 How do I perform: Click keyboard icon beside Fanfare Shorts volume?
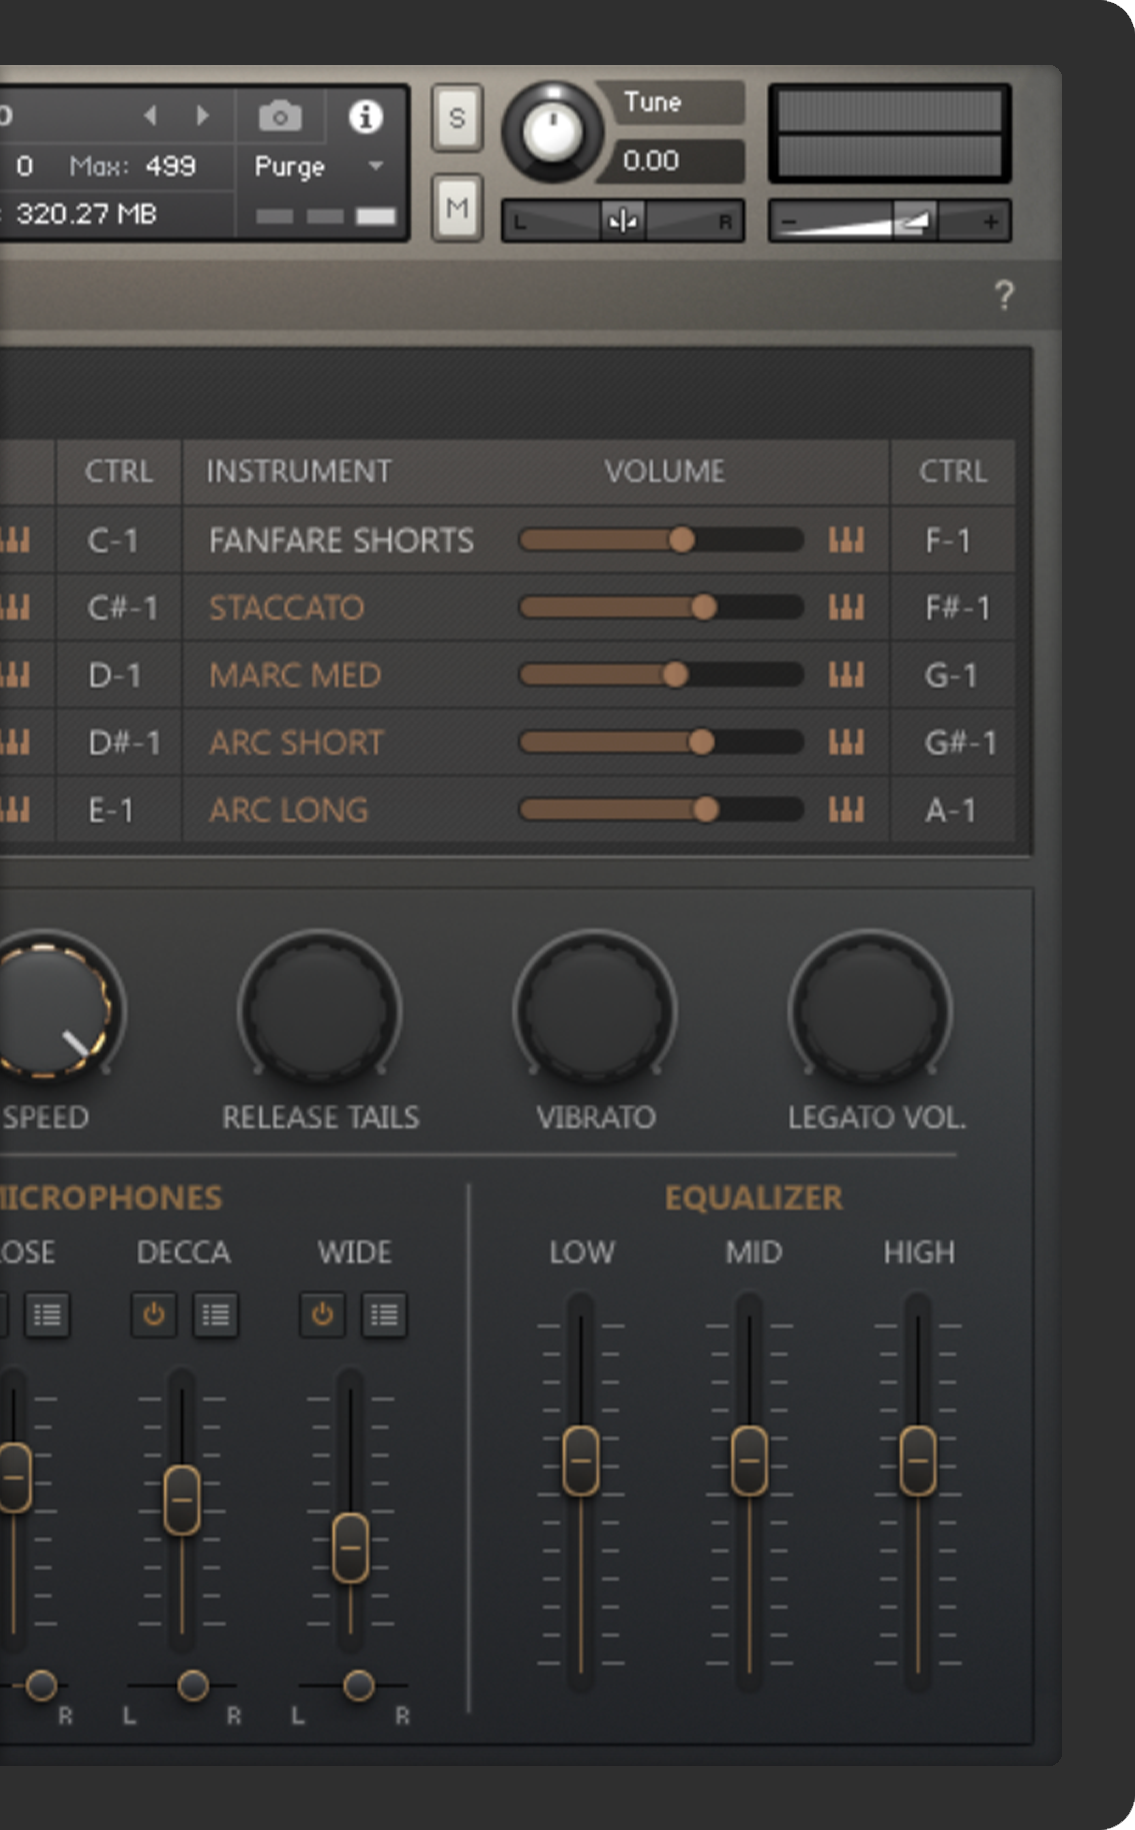click(x=846, y=541)
